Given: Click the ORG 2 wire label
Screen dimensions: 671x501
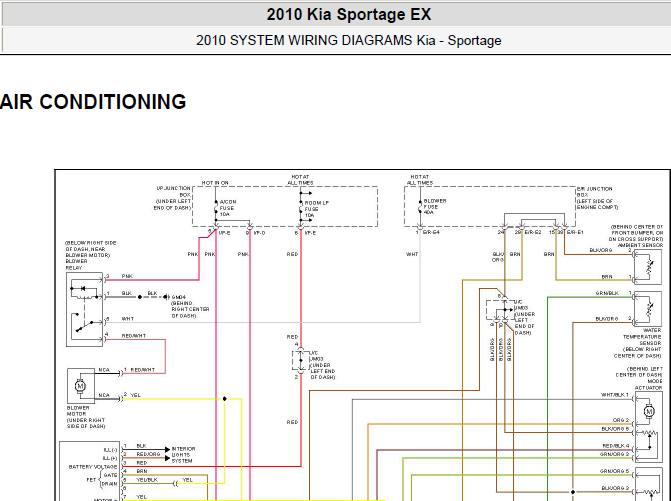Looking at the screenshot, I should [x=621, y=420].
